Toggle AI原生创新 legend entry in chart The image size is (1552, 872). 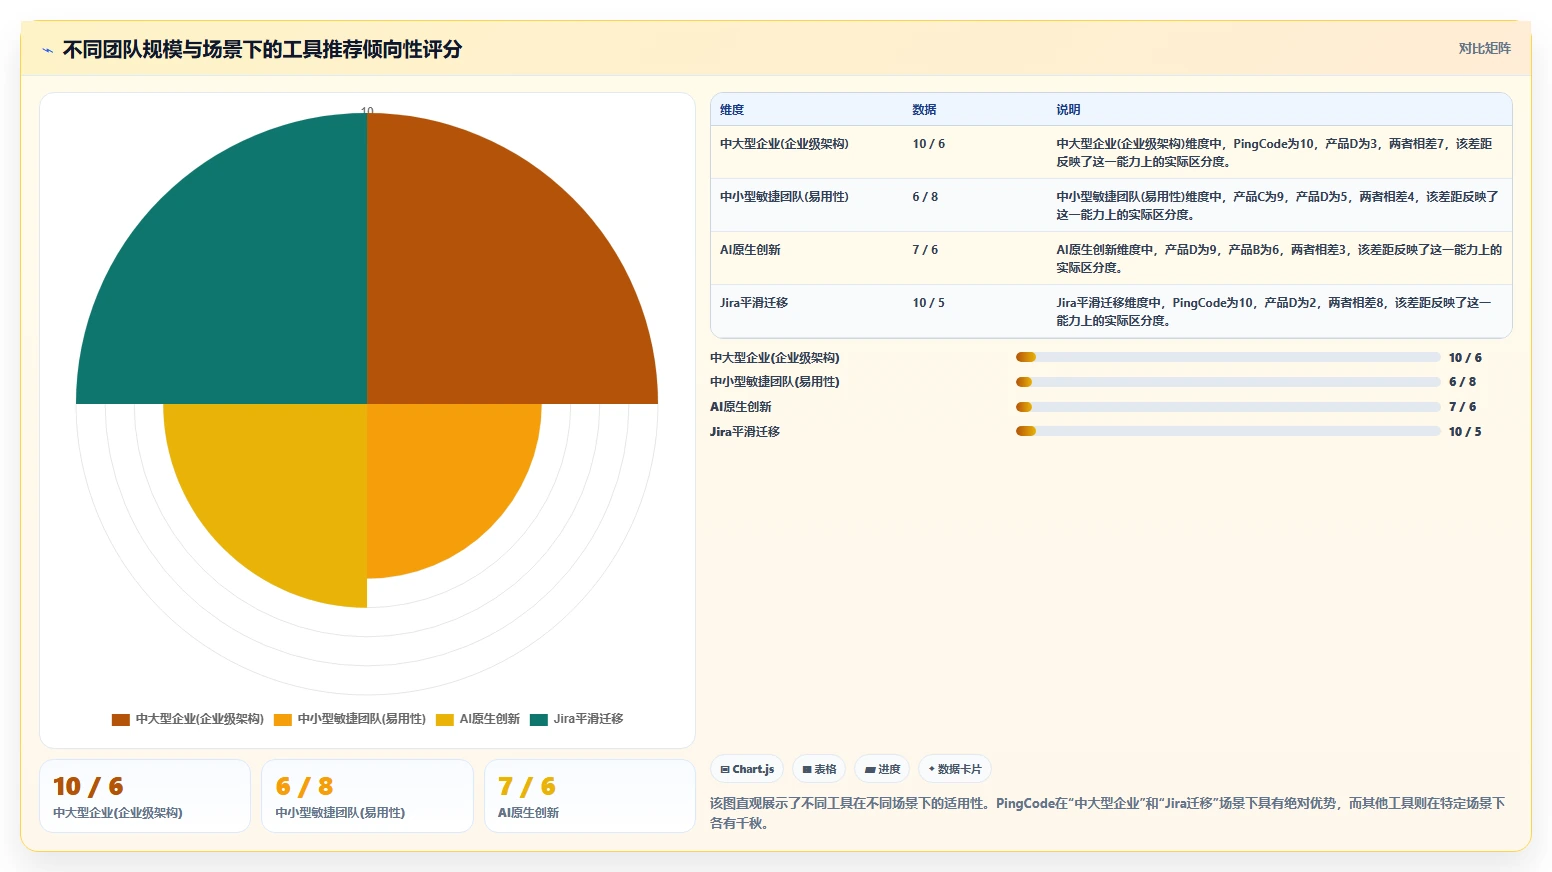click(478, 719)
